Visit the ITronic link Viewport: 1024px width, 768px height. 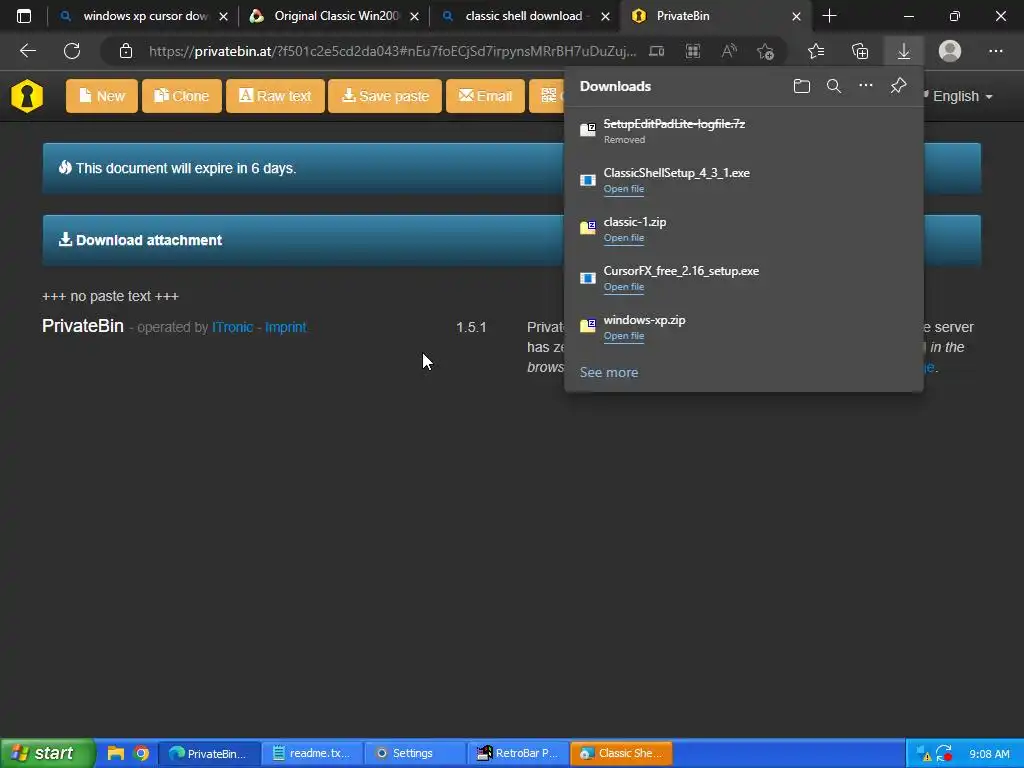point(232,327)
